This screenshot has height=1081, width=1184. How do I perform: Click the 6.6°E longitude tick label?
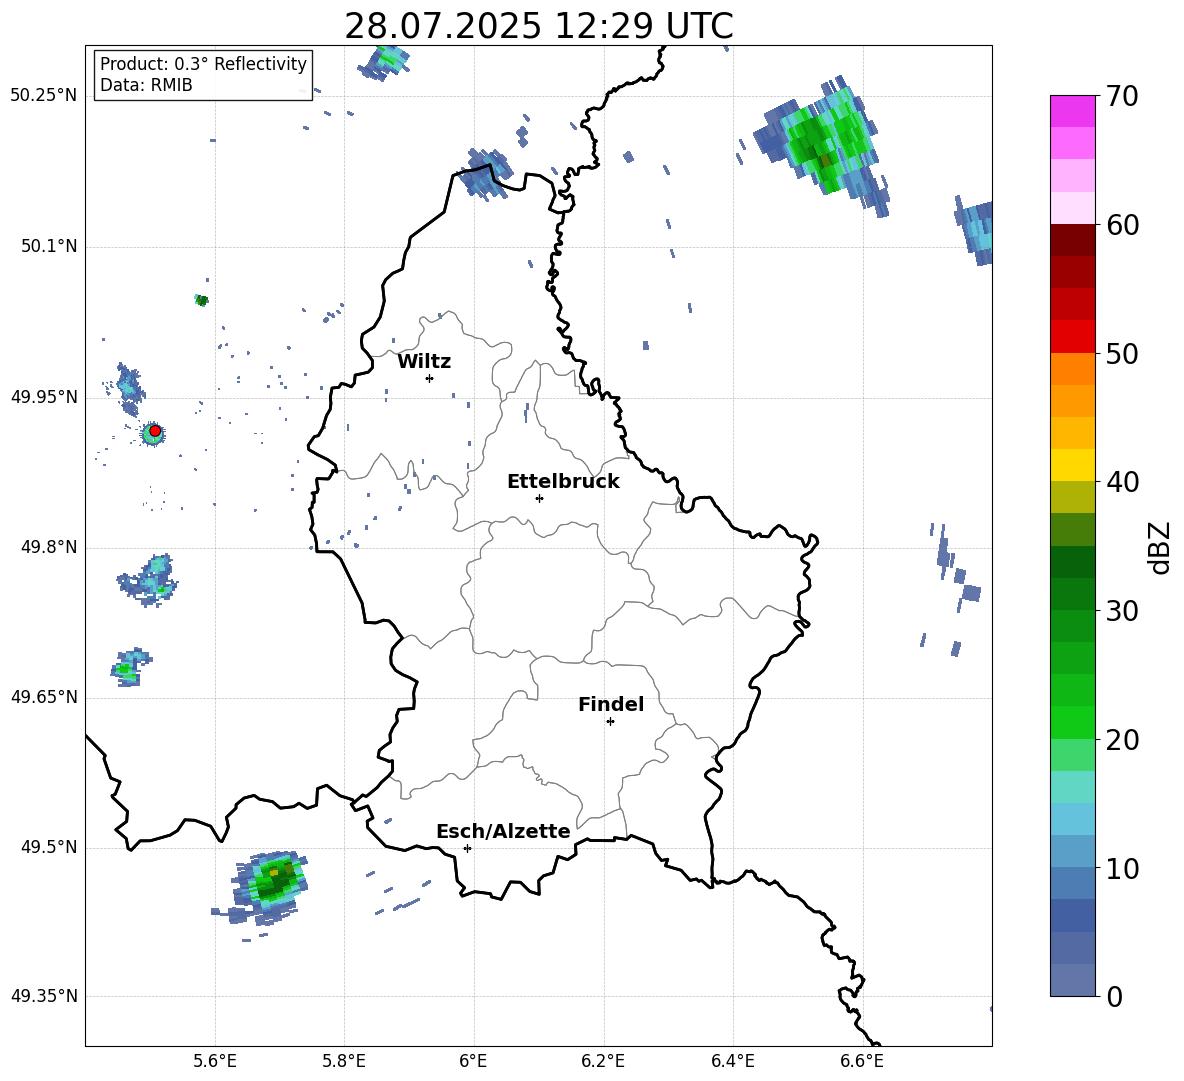click(862, 1061)
